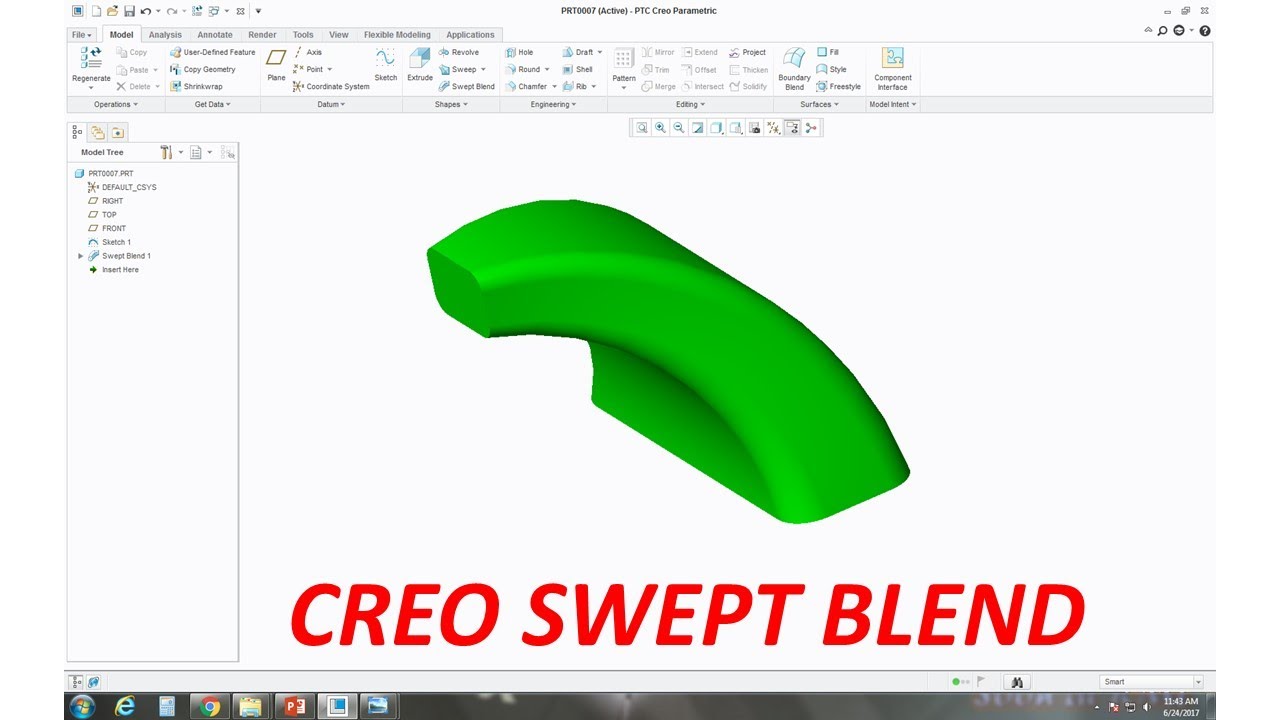The image size is (1280, 720).
Task: Select Sketch 1 in Model Tree
Action: [x=110, y=242]
